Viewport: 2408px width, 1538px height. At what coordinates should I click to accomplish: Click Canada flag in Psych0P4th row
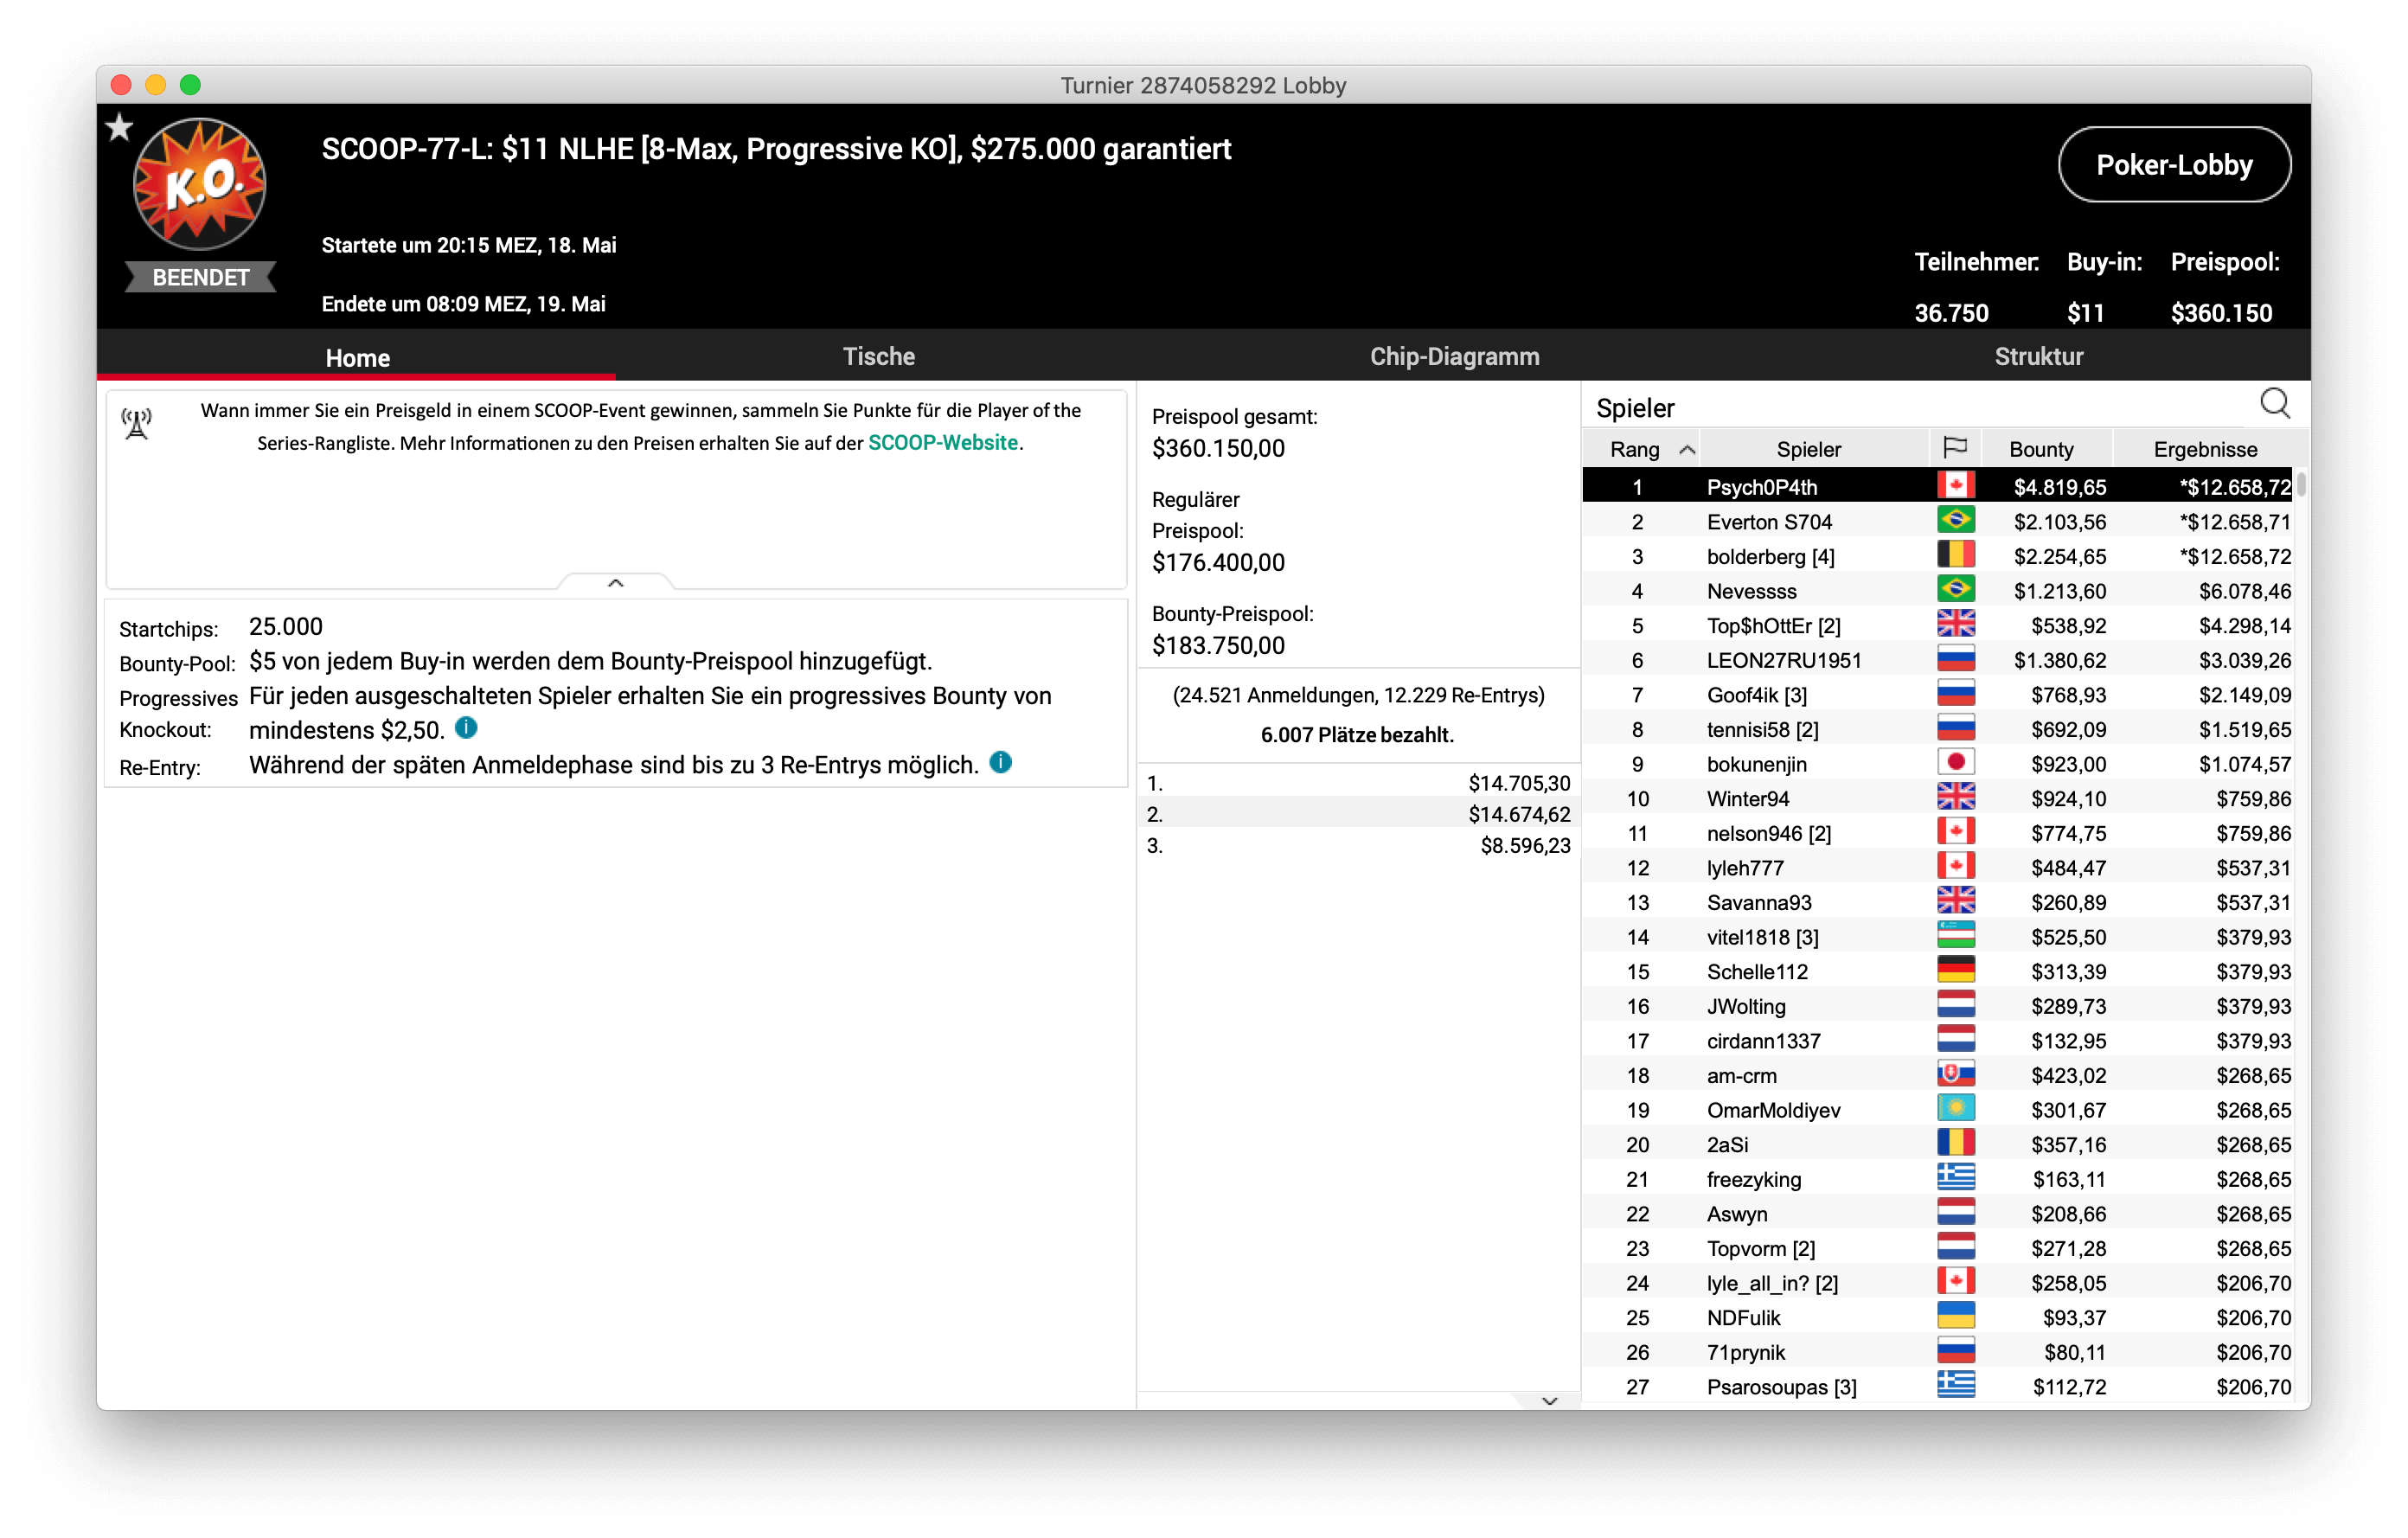[1955, 486]
